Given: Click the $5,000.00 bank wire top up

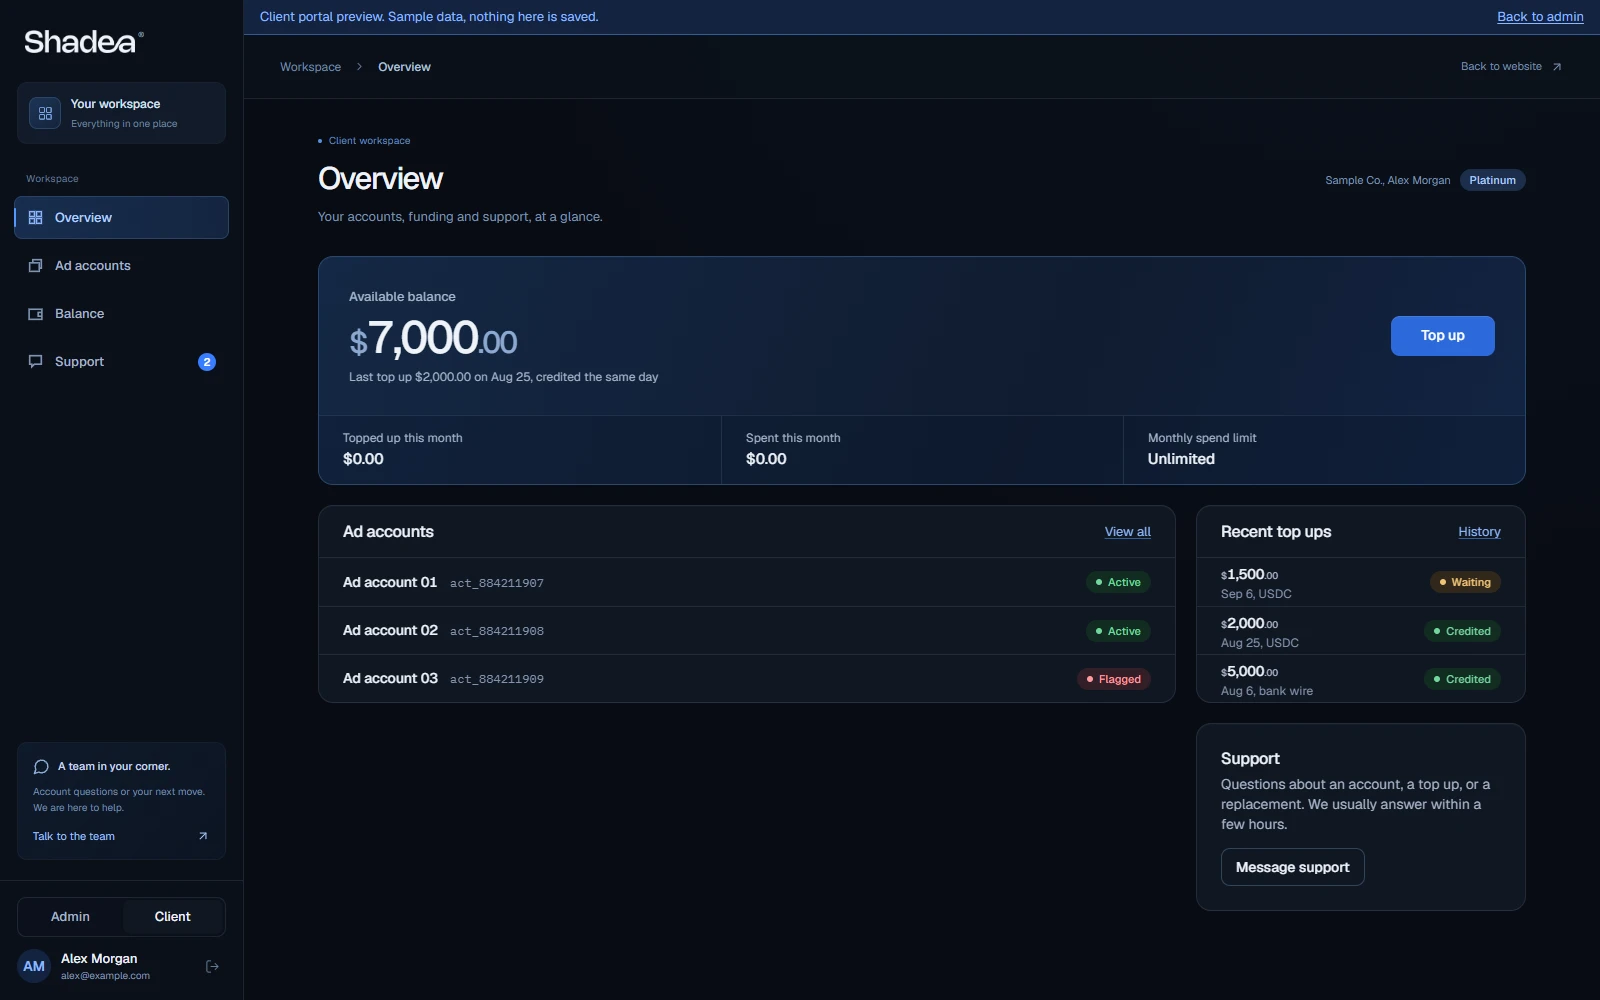Looking at the screenshot, I should [1360, 680].
